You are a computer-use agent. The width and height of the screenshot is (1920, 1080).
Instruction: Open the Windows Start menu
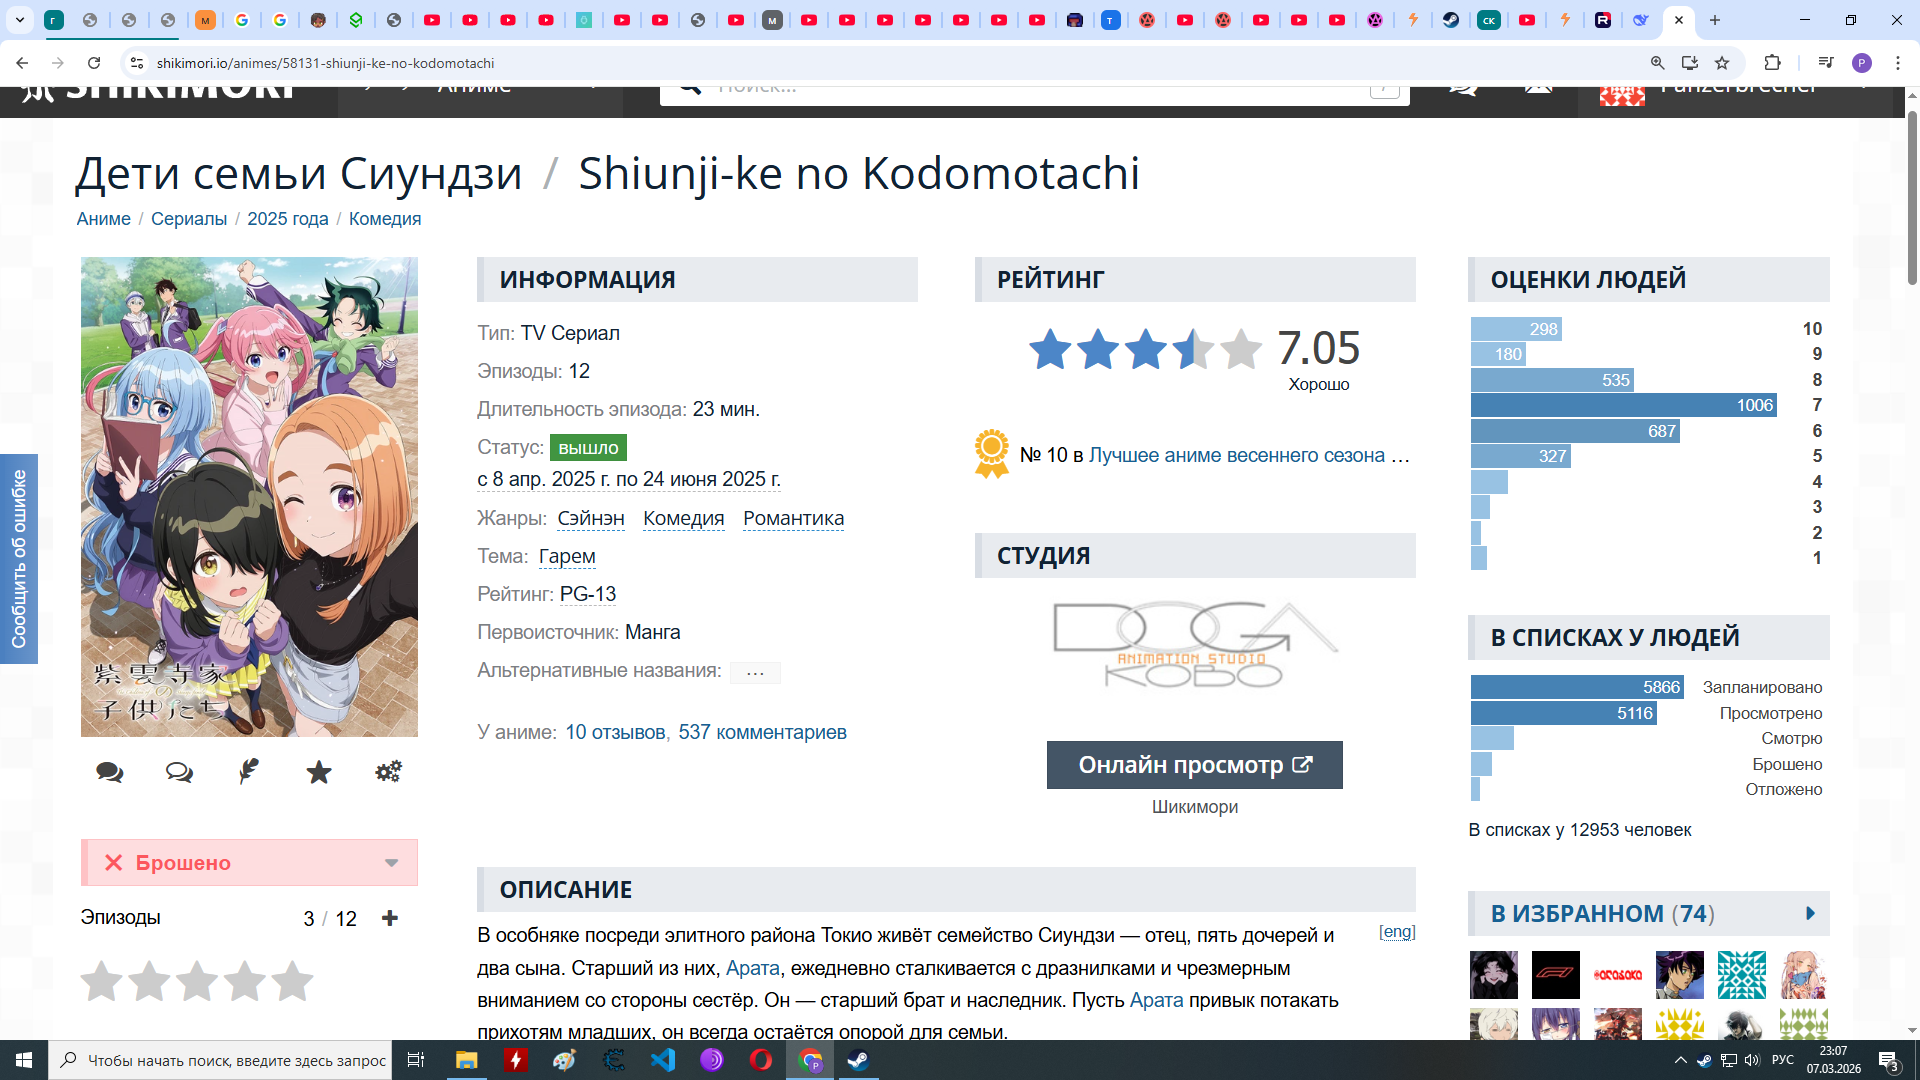24,1060
